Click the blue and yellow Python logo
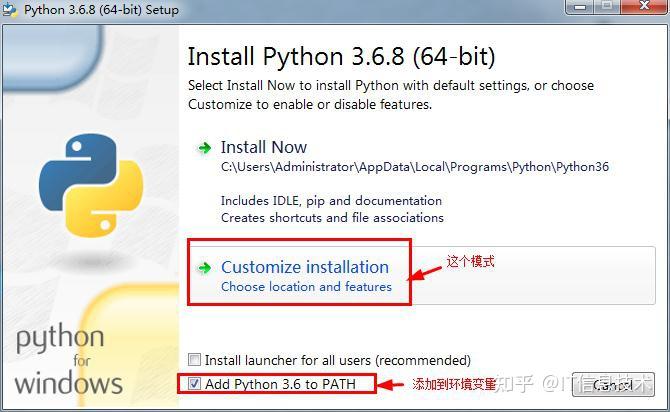Viewport: 670px width, 412px height. click(x=91, y=185)
